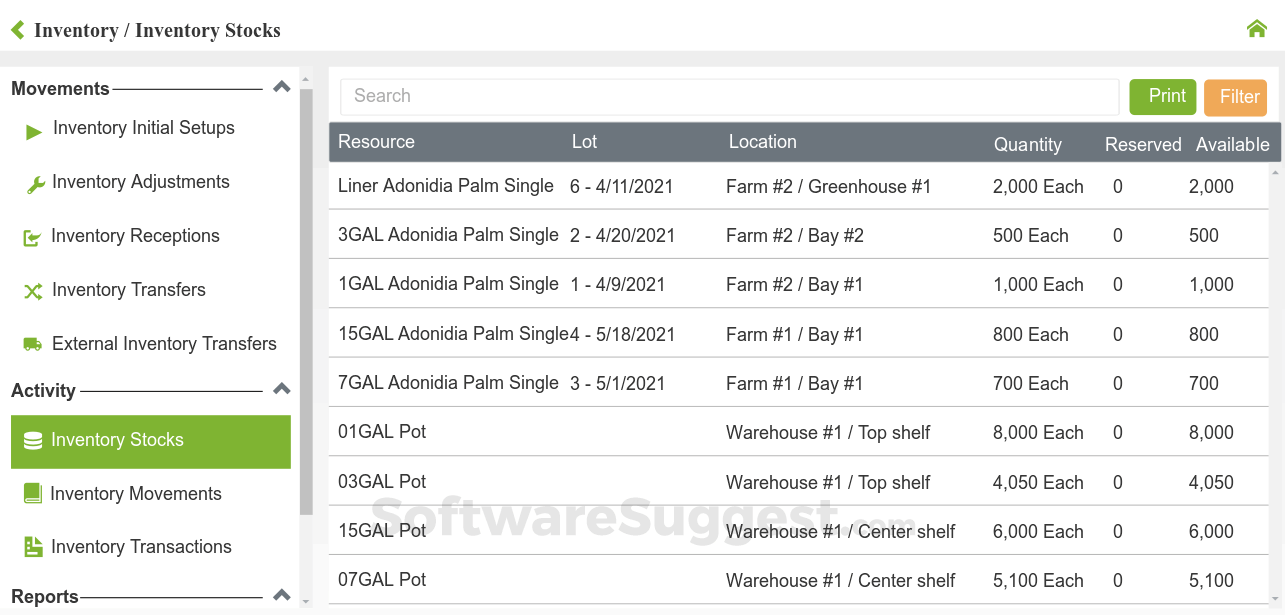Click the sidebar vertical scrollbar
This screenshot has width=1285, height=615.
click(306, 300)
